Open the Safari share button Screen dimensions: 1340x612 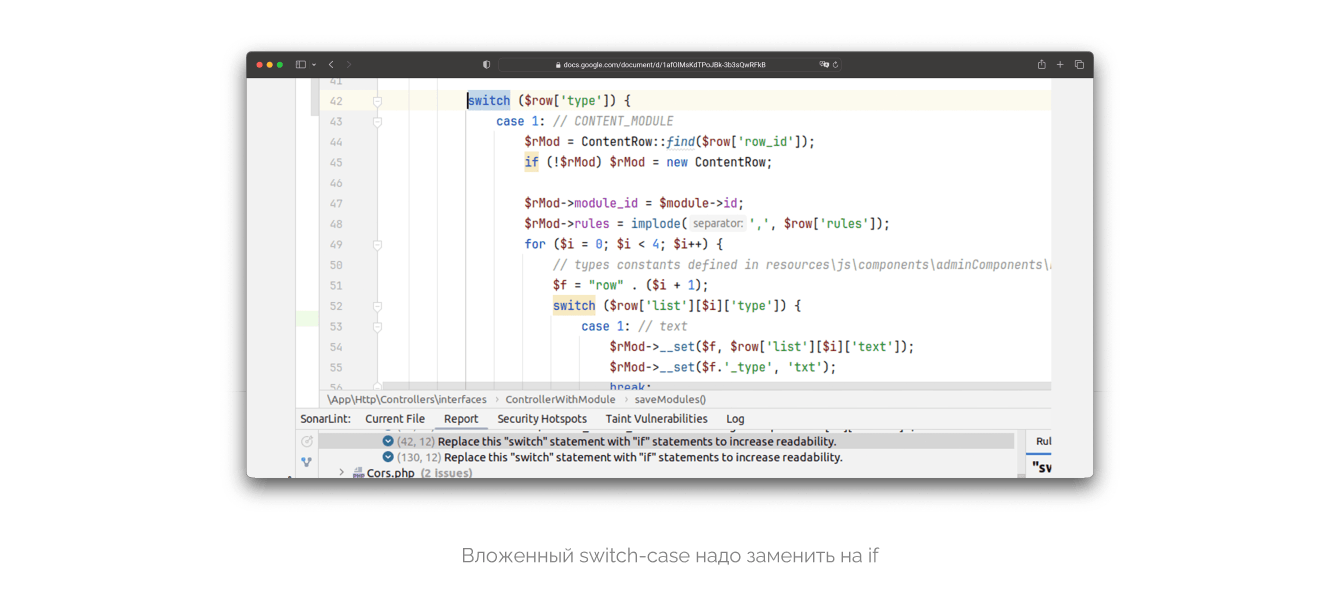tap(1041, 64)
